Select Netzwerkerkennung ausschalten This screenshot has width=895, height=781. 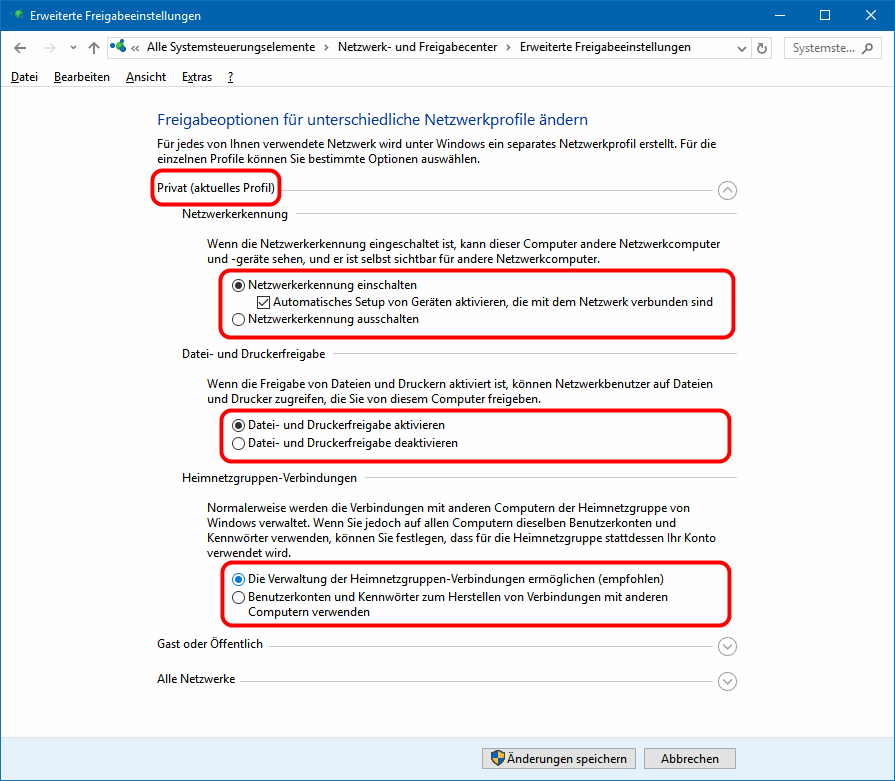pyautogui.click(x=238, y=320)
